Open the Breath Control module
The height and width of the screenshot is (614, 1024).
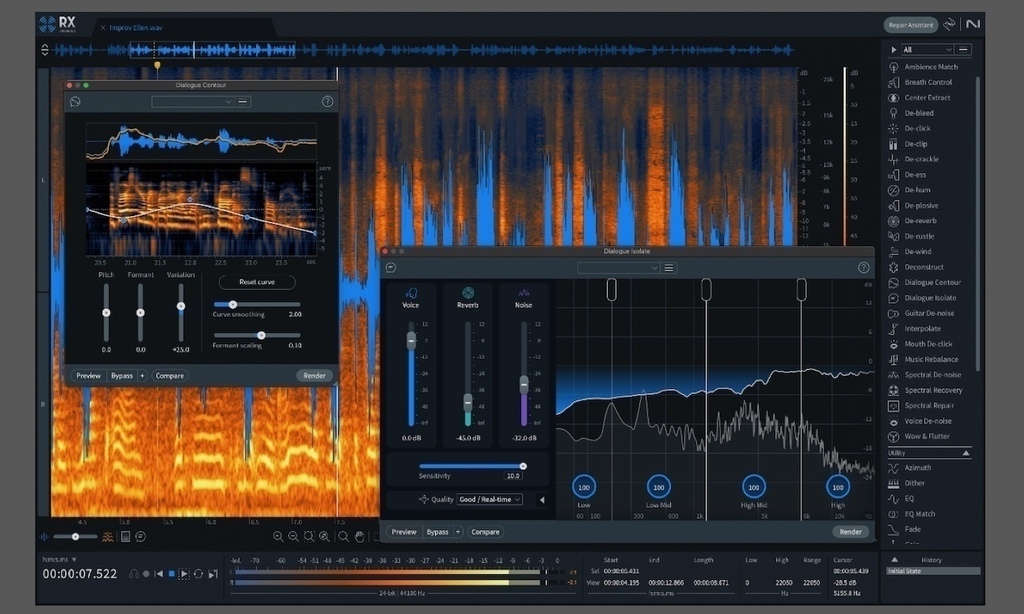click(920, 82)
